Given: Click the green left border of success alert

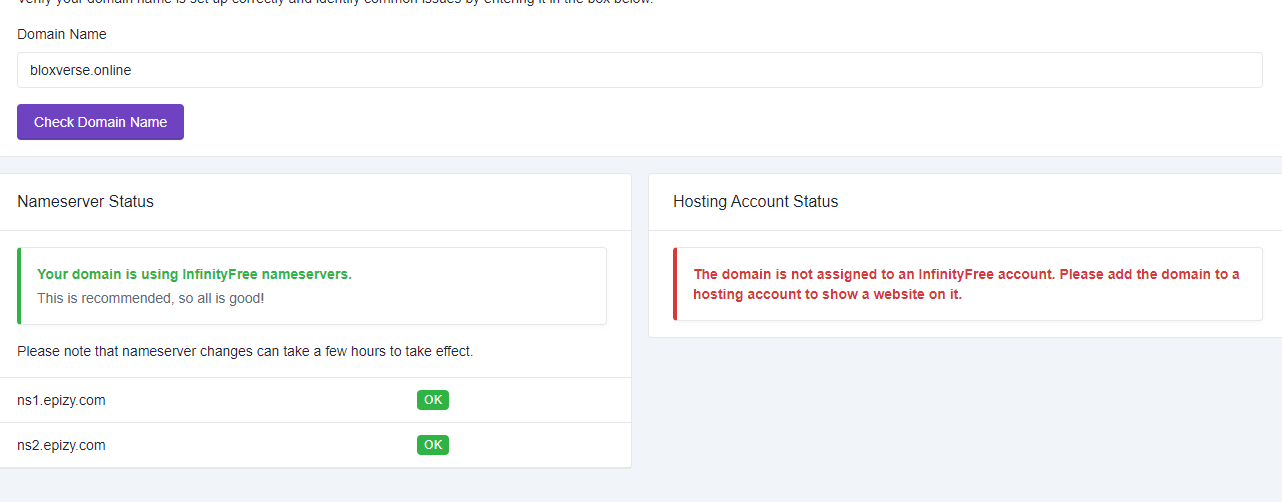Looking at the screenshot, I should (x=19, y=286).
